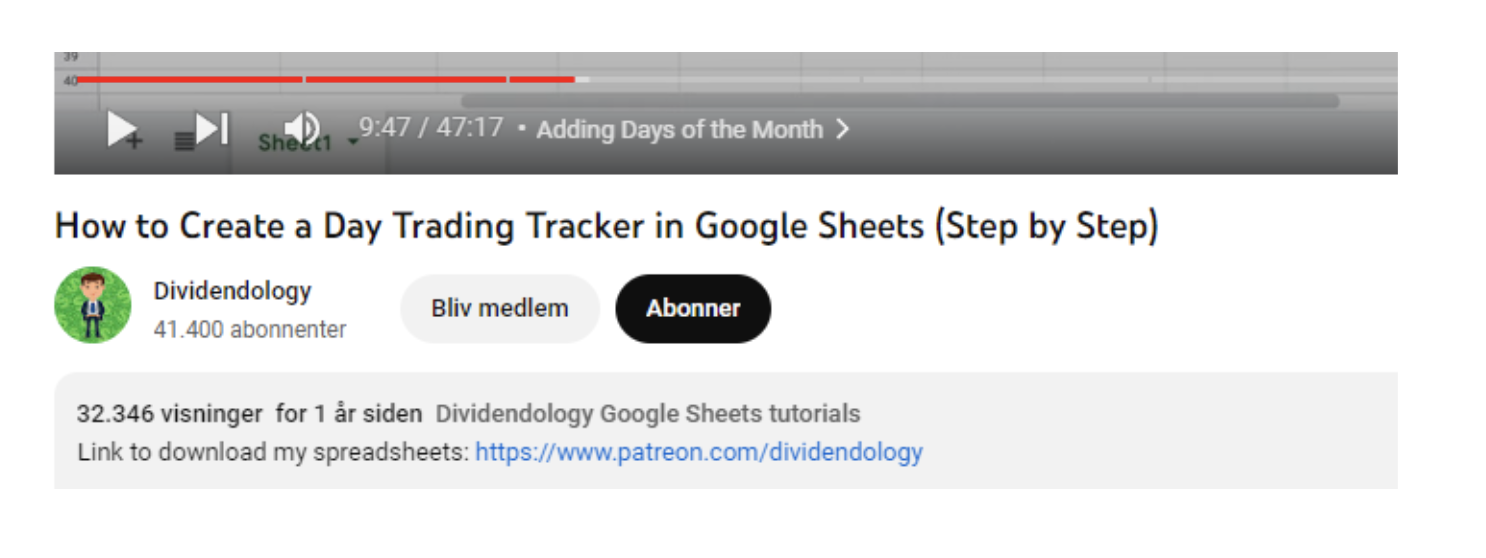Expand the description via the '32.346 visninger' text

tap(169, 414)
